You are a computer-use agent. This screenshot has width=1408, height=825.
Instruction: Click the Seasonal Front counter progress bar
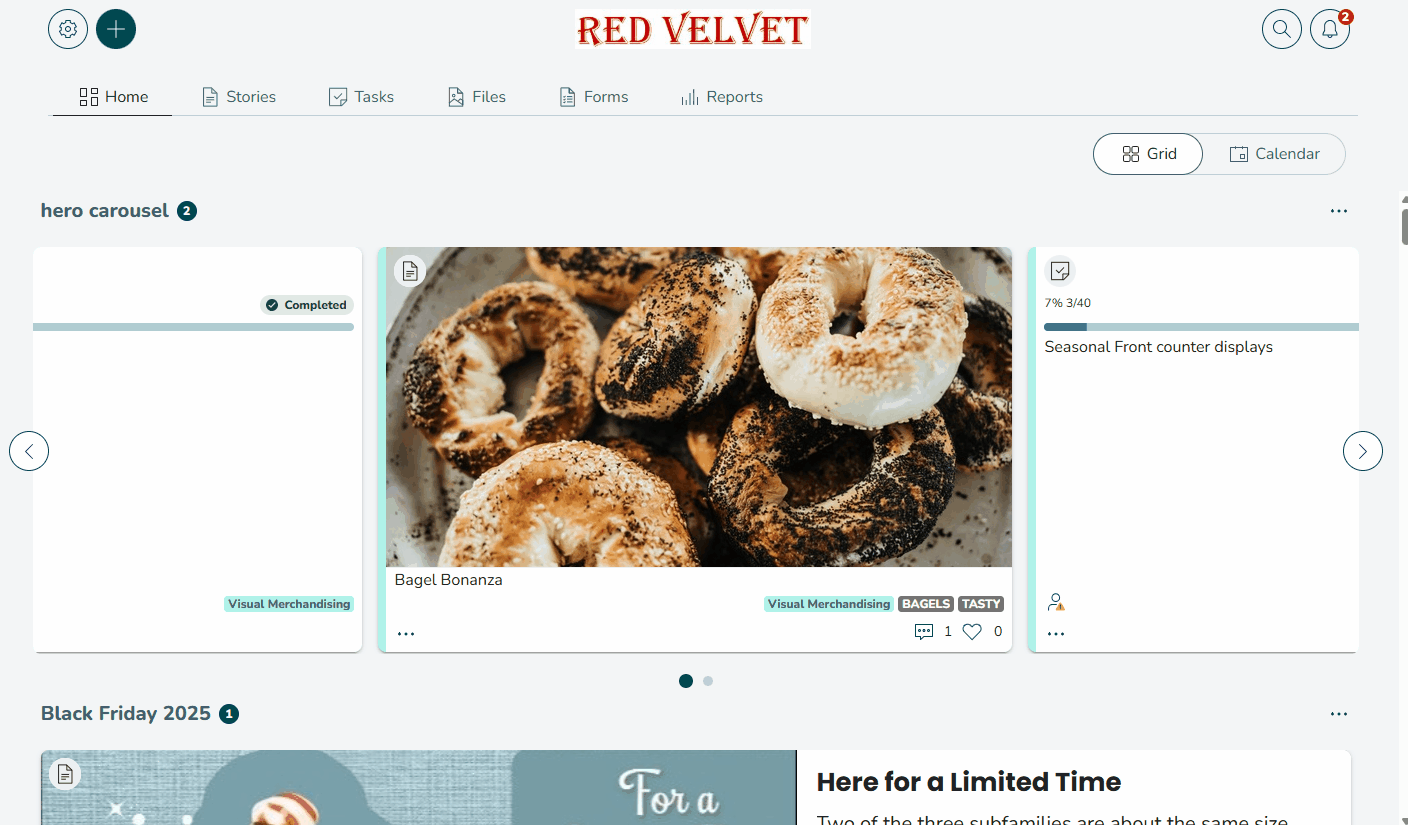click(x=1201, y=327)
